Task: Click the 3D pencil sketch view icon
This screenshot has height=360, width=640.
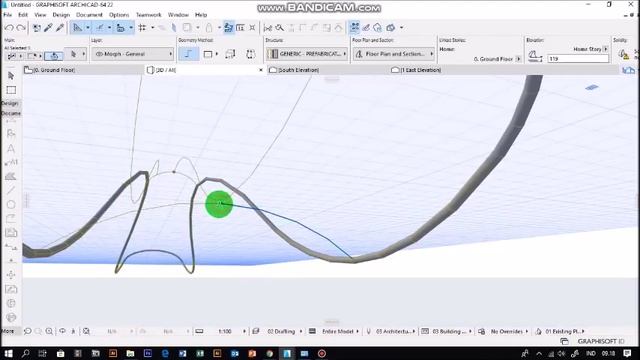Action: point(366,28)
